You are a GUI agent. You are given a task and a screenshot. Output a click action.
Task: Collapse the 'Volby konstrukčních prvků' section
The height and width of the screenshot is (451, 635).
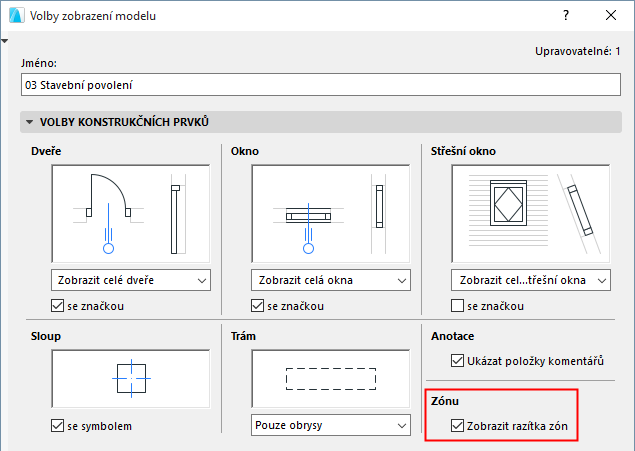(30, 122)
